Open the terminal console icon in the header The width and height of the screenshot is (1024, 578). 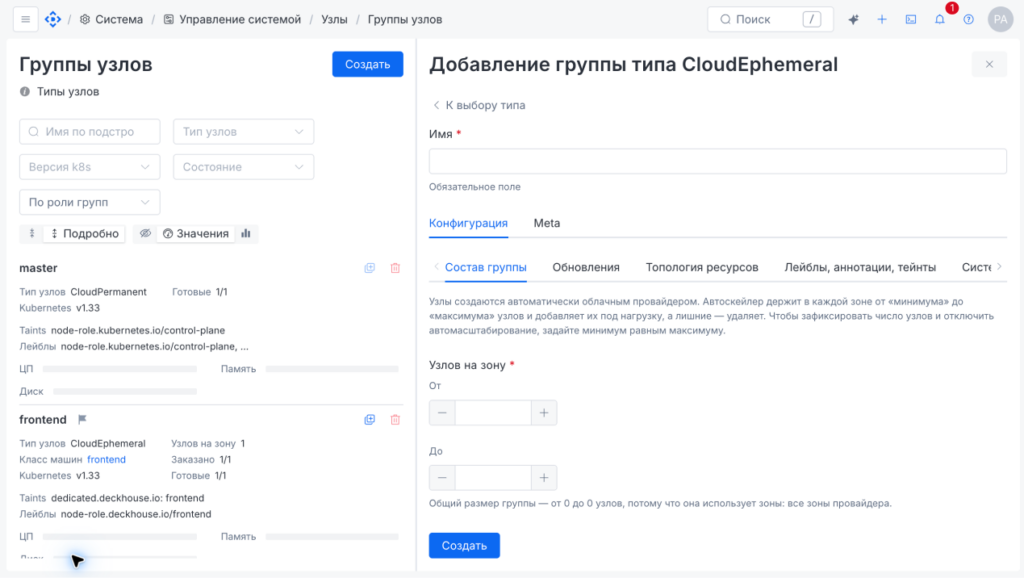pyautogui.click(x=911, y=20)
